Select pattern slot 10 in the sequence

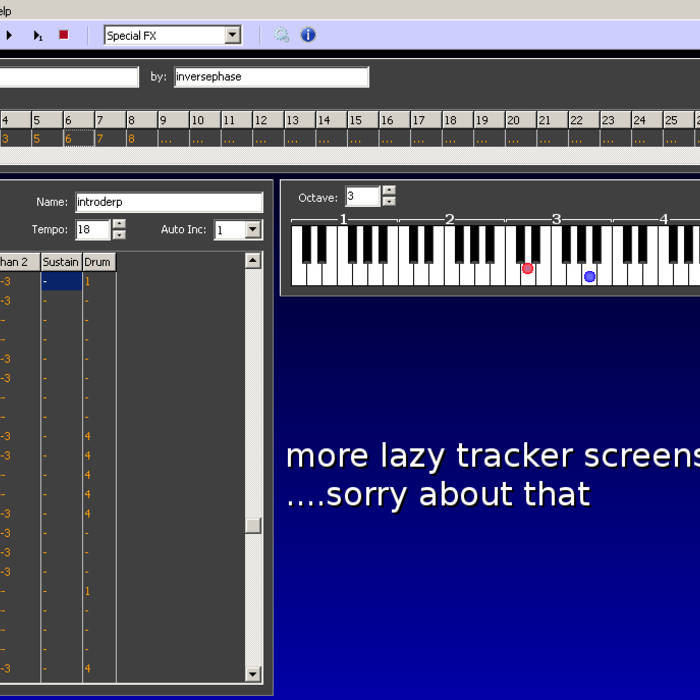point(198,139)
